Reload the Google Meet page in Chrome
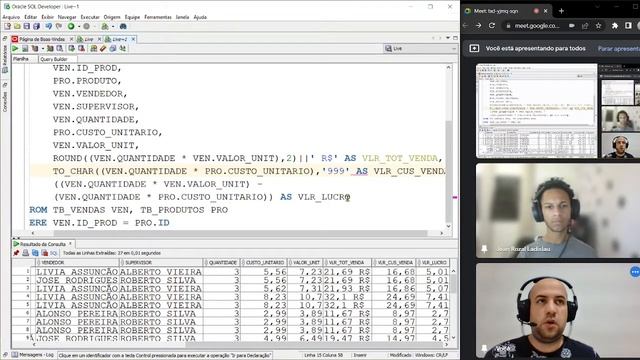Image resolution: width=640 pixels, height=360 pixels. point(492,26)
